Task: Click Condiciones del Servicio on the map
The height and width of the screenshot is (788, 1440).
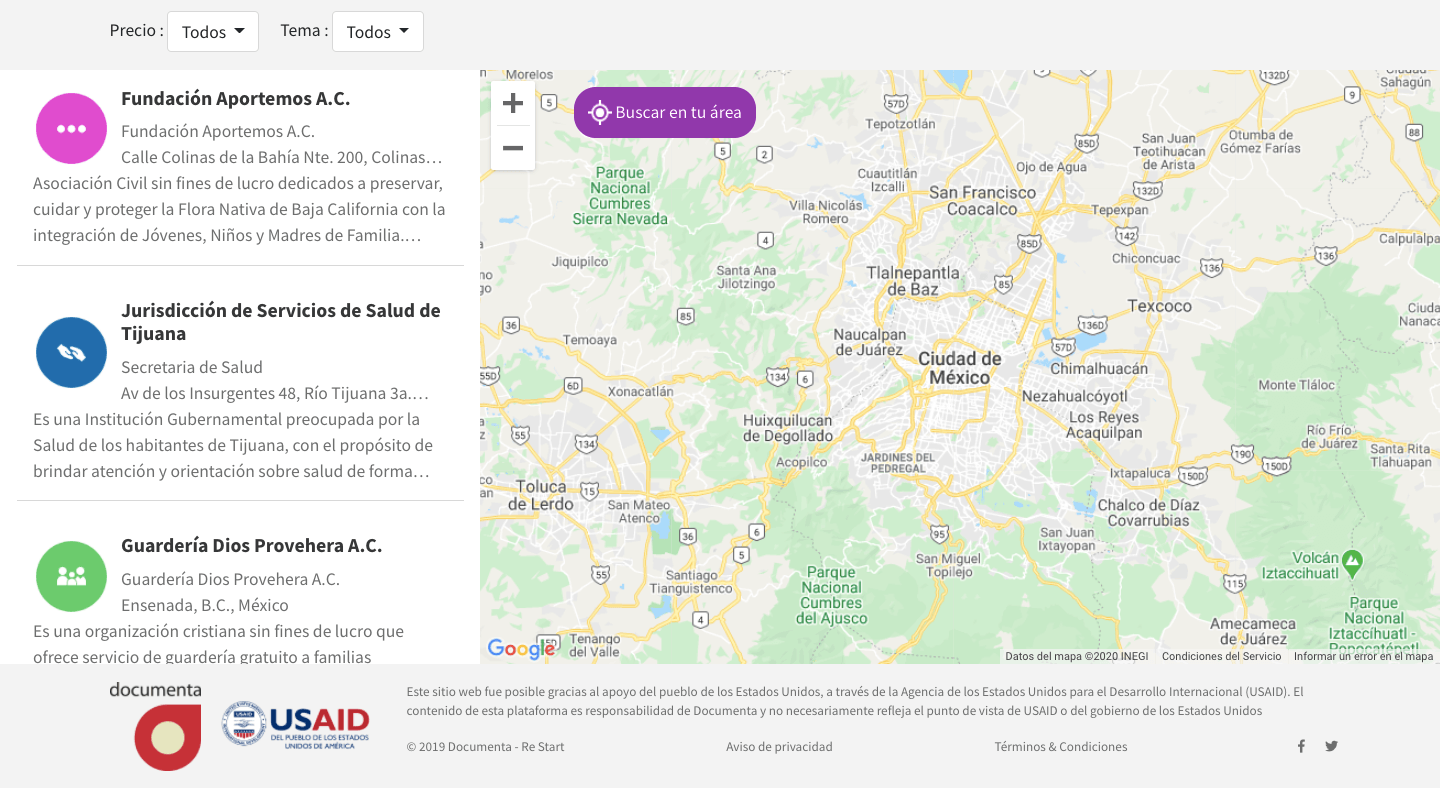Action: coord(1221,657)
